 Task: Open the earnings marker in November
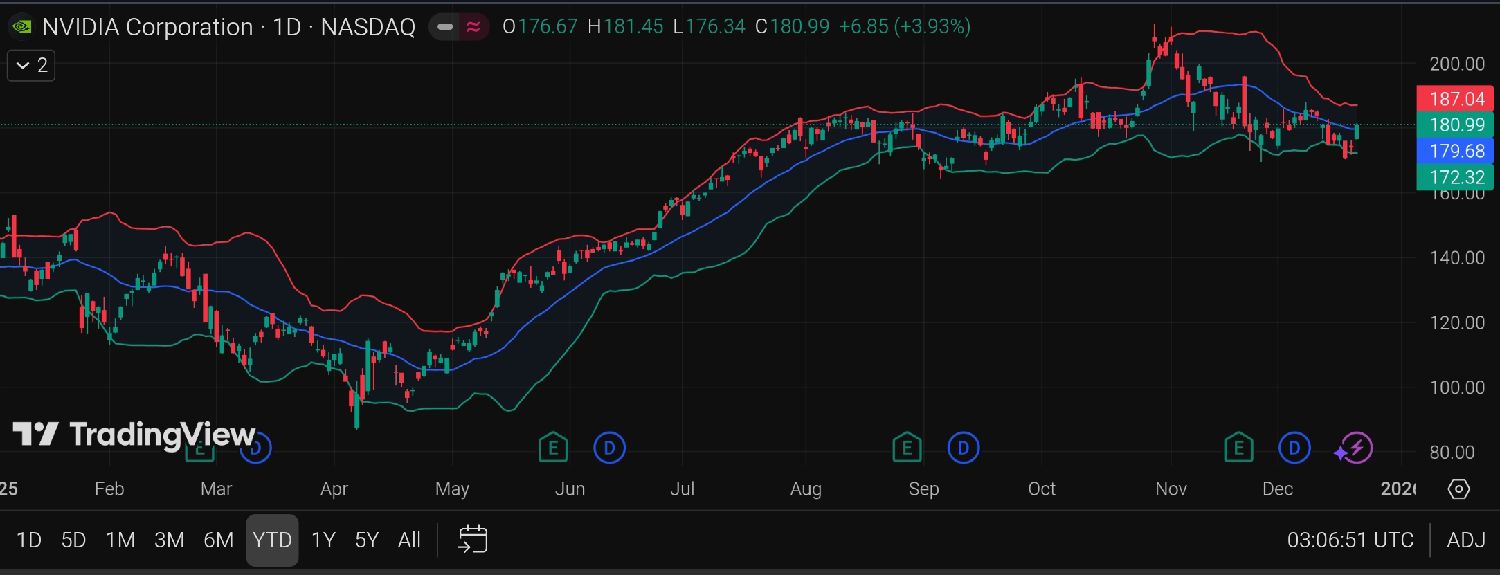pos(1239,448)
